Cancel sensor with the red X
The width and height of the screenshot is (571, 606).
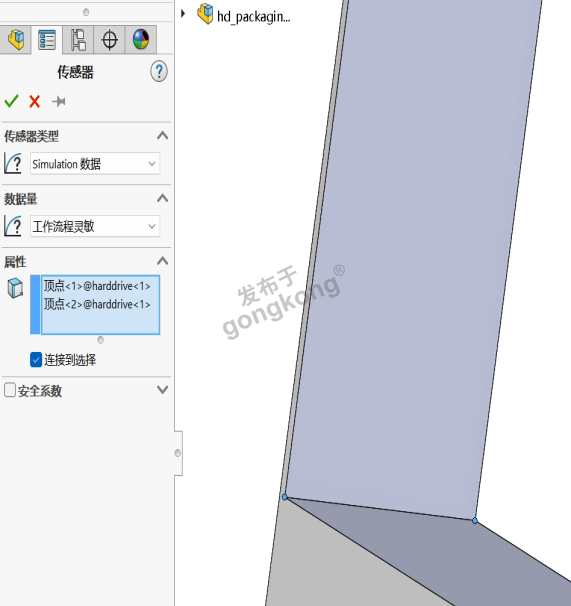(x=35, y=102)
